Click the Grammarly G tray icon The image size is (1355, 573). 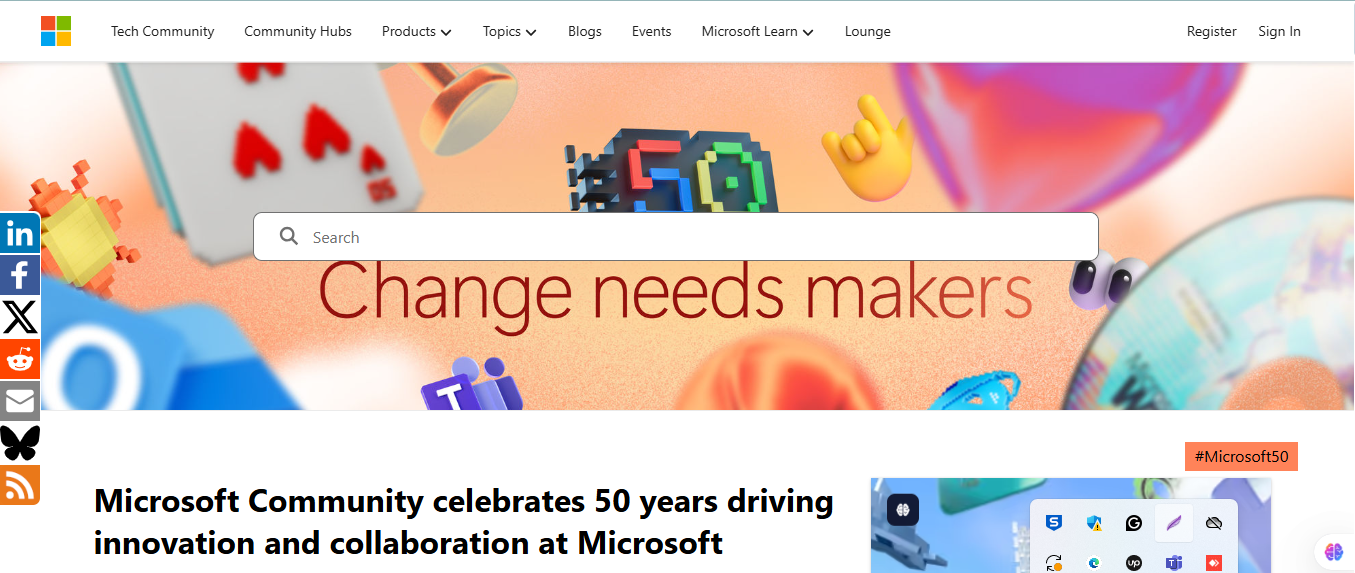(x=1133, y=523)
